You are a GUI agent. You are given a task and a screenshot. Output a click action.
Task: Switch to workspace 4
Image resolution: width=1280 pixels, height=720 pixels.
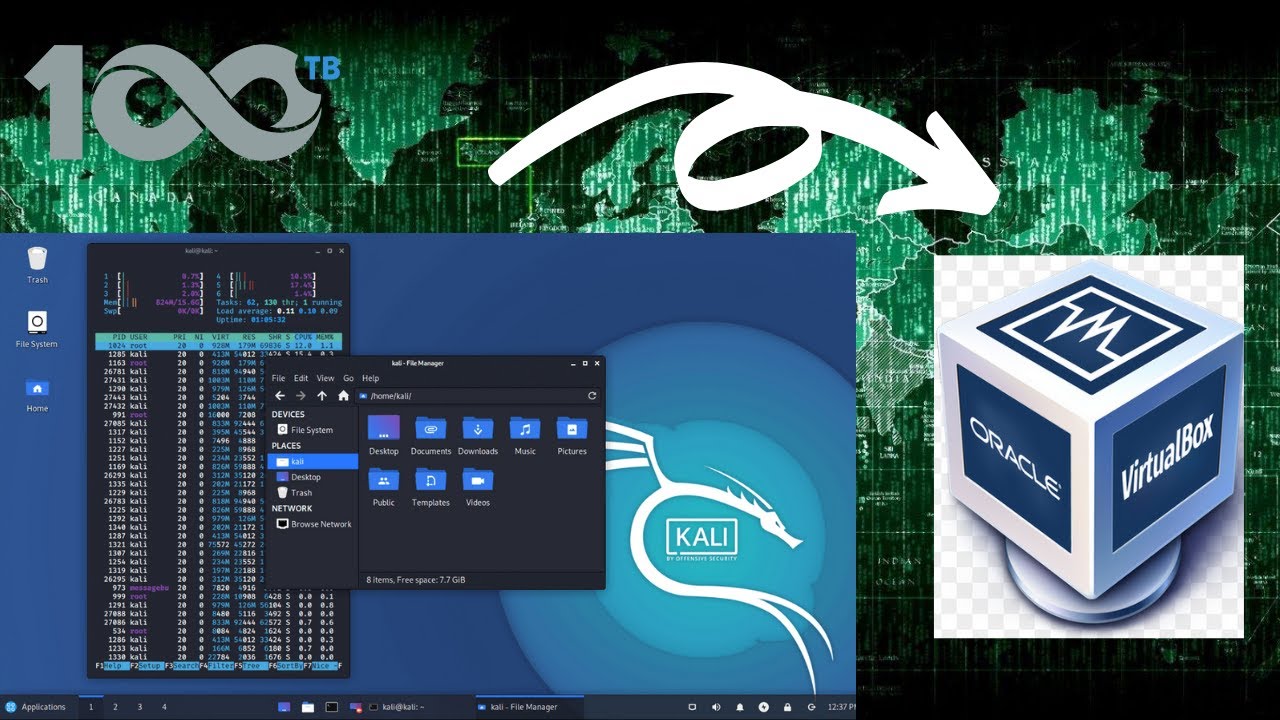pyautogui.click(x=164, y=707)
